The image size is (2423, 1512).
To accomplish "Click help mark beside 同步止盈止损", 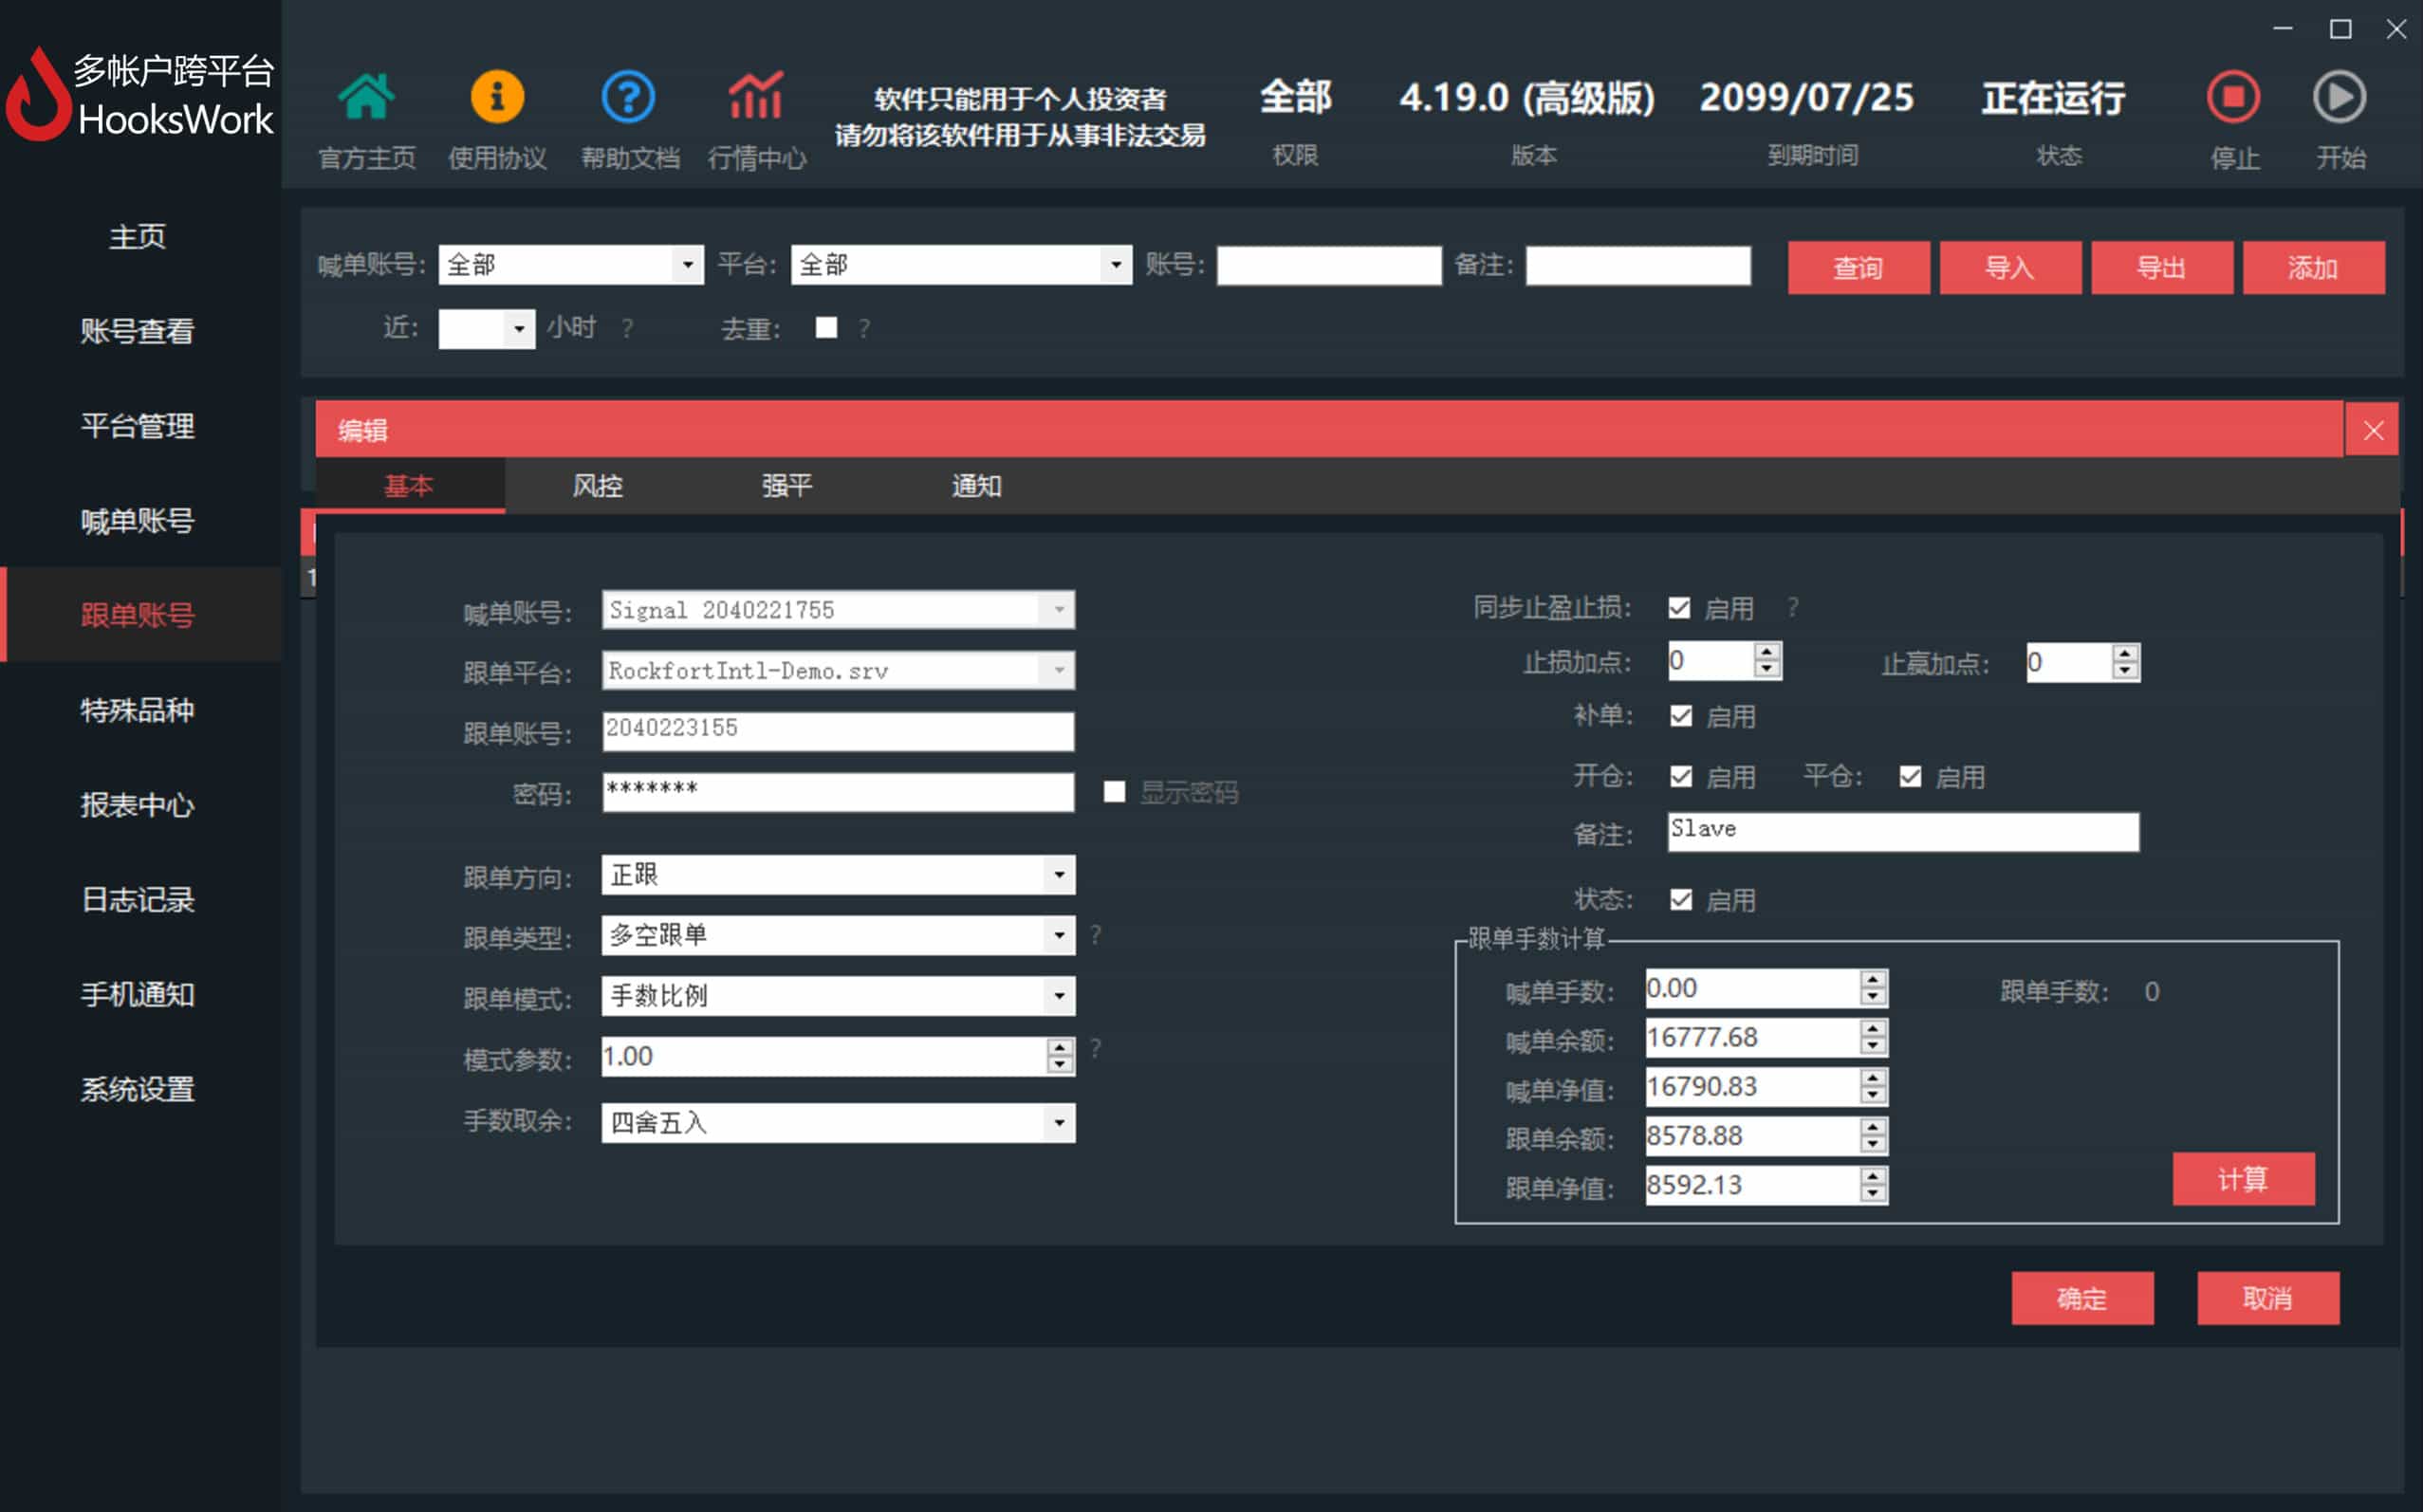I will click(1792, 607).
